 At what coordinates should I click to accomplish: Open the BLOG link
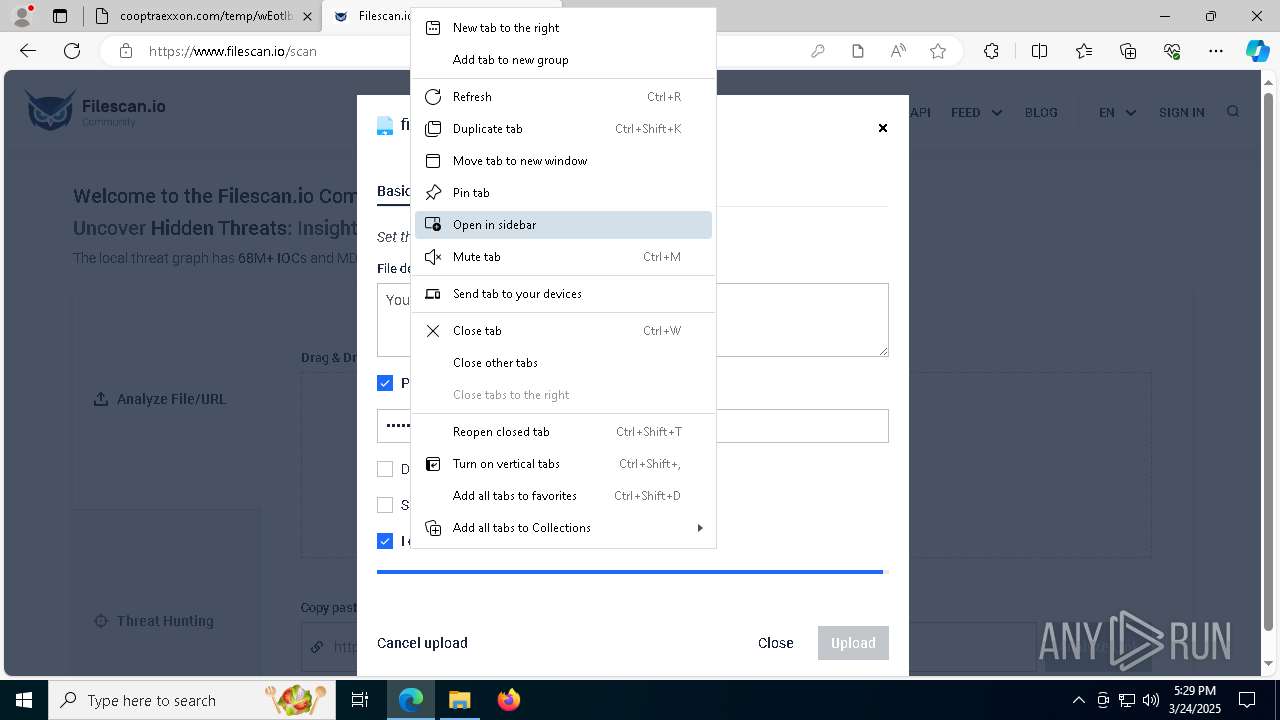(1041, 112)
